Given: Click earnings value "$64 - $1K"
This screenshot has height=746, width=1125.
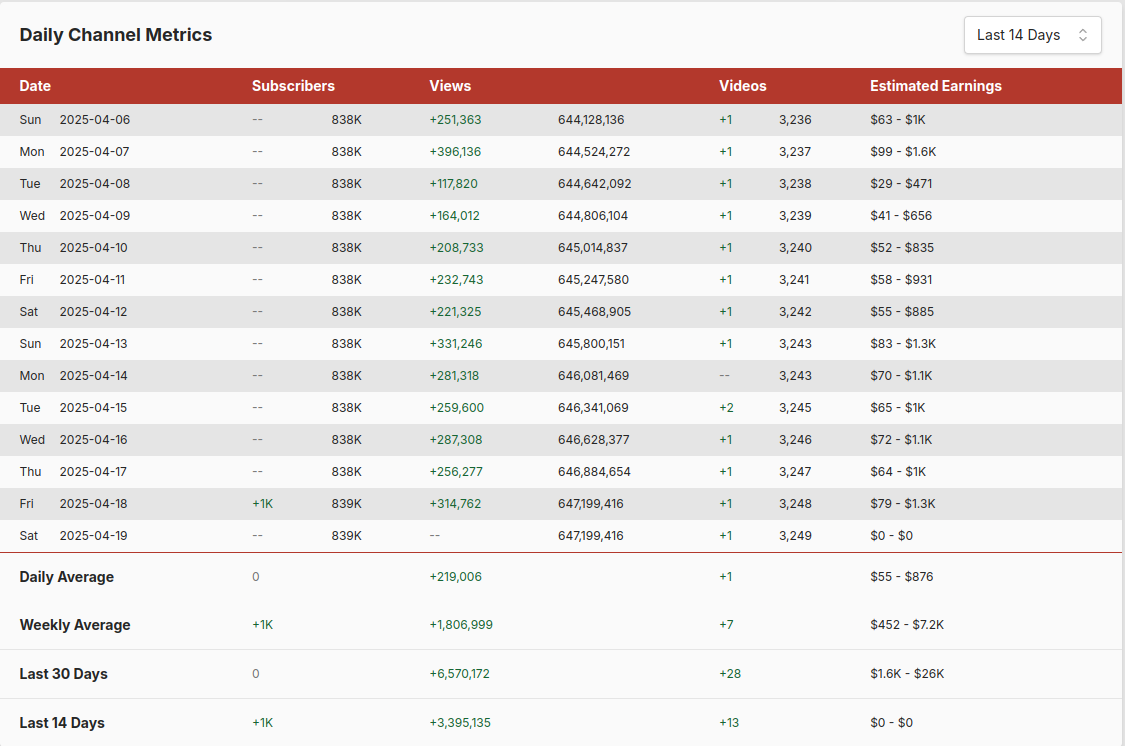Looking at the screenshot, I should (898, 472).
